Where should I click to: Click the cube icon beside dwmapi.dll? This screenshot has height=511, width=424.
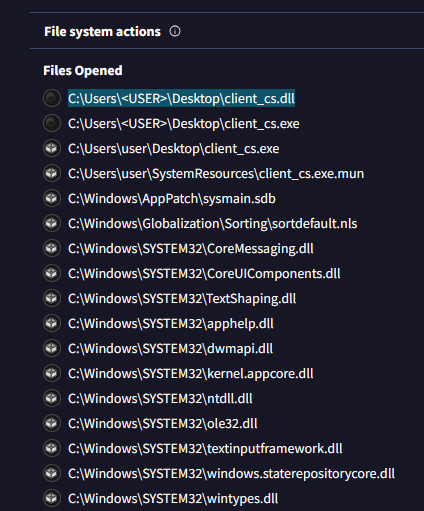52,348
